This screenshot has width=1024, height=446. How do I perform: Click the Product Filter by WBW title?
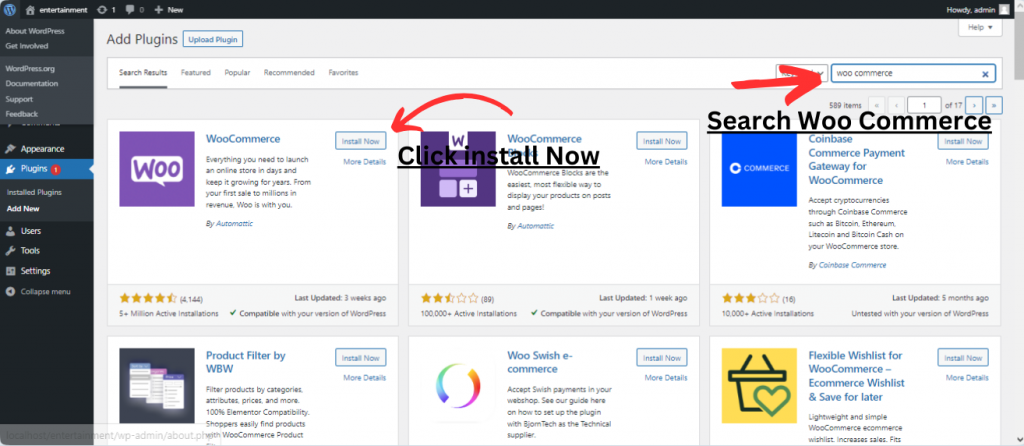pos(246,362)
